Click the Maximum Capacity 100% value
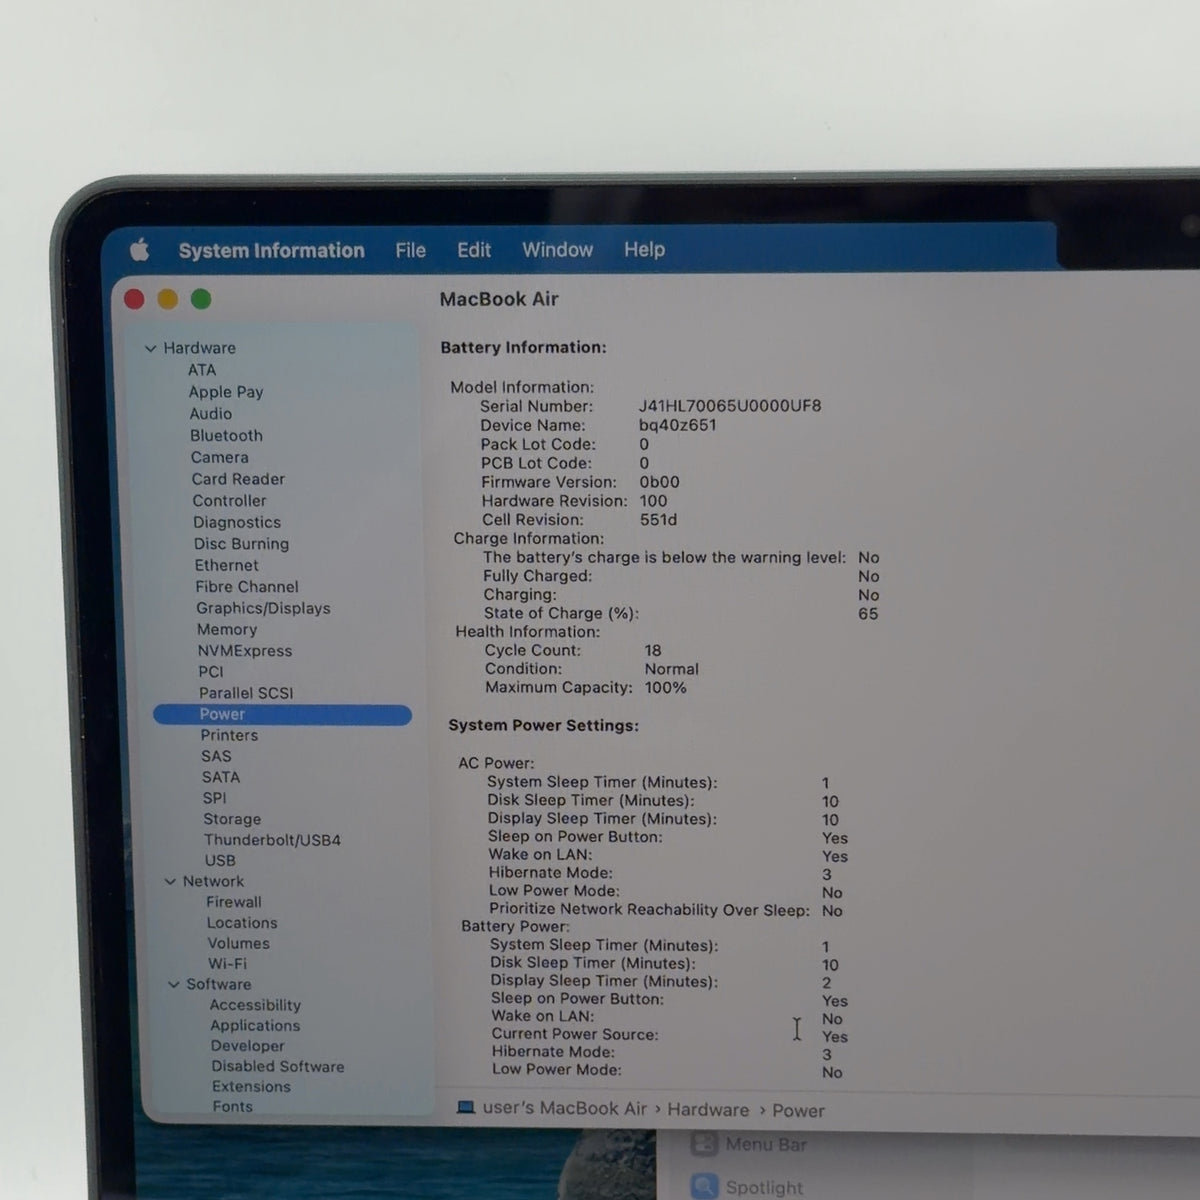The height and width of the screenshot is (1200, 1200). pyautogui.click(x=665, y=688)
